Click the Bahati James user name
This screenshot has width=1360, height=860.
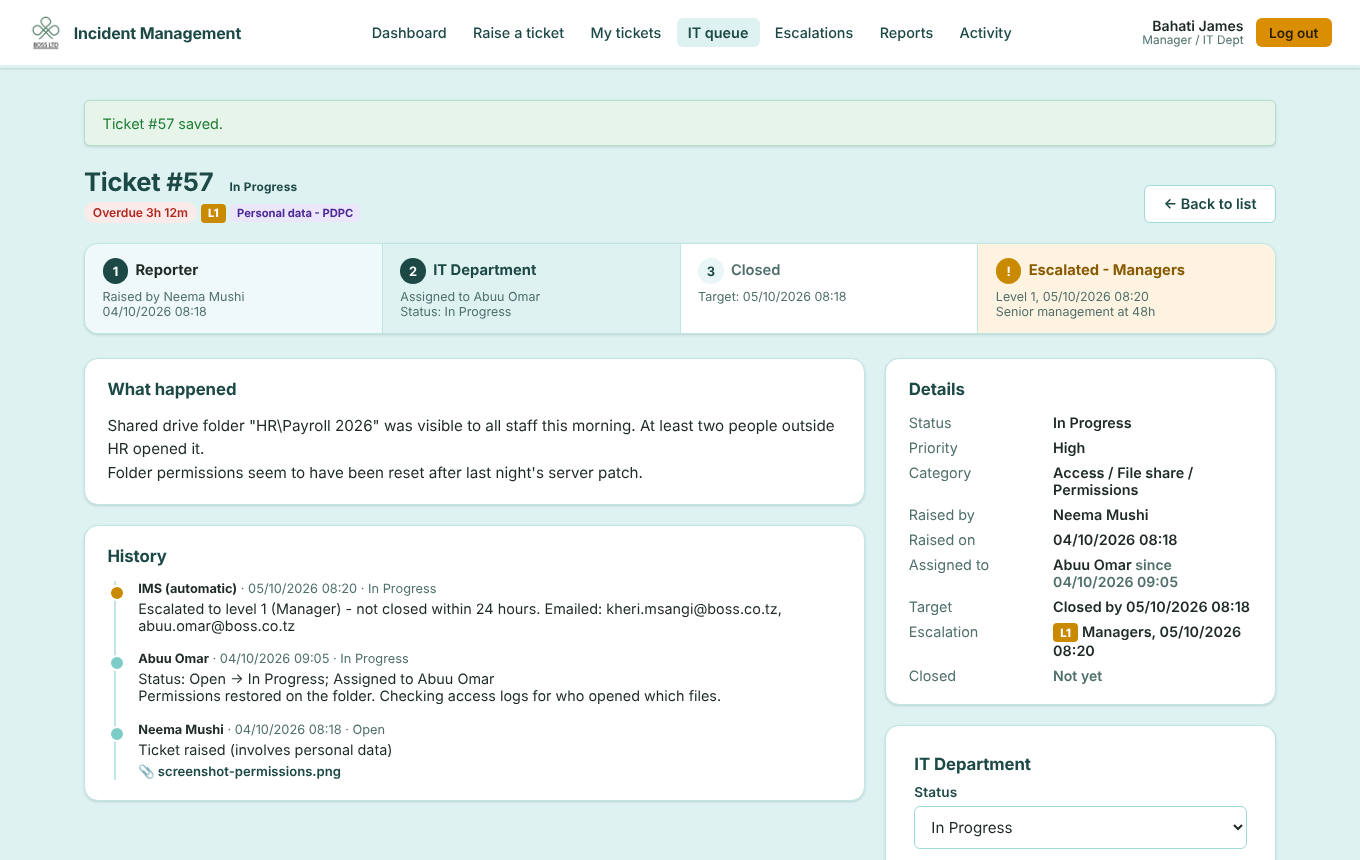click(x=1198, y=26)
